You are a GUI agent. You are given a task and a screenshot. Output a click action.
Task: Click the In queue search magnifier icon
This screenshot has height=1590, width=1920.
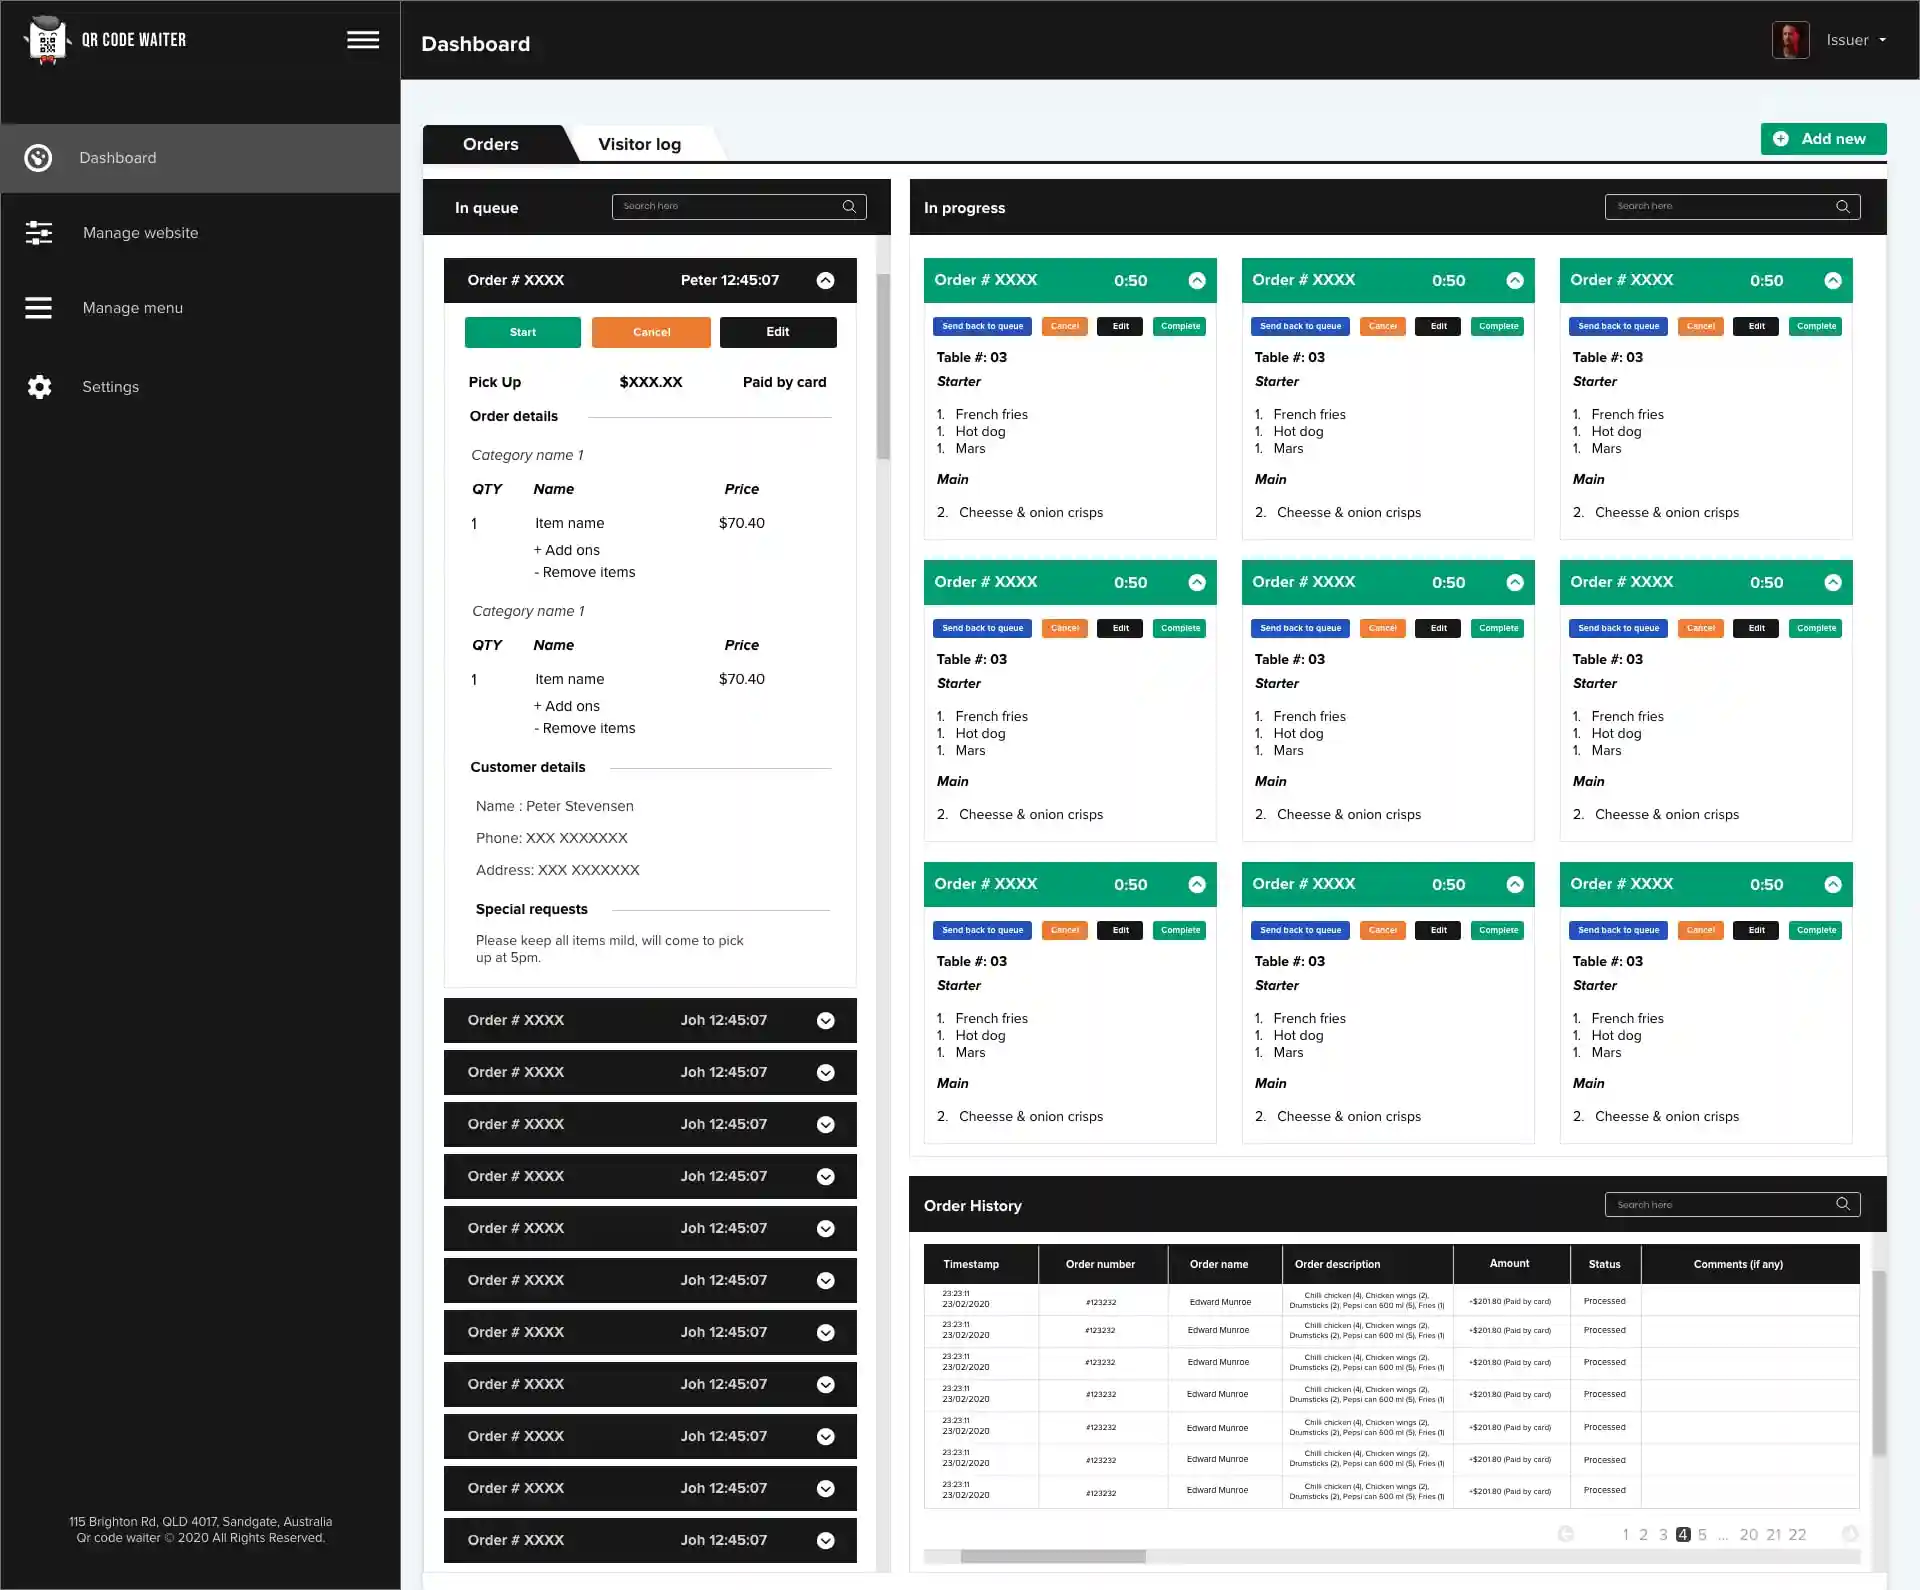tap(849, 207)
